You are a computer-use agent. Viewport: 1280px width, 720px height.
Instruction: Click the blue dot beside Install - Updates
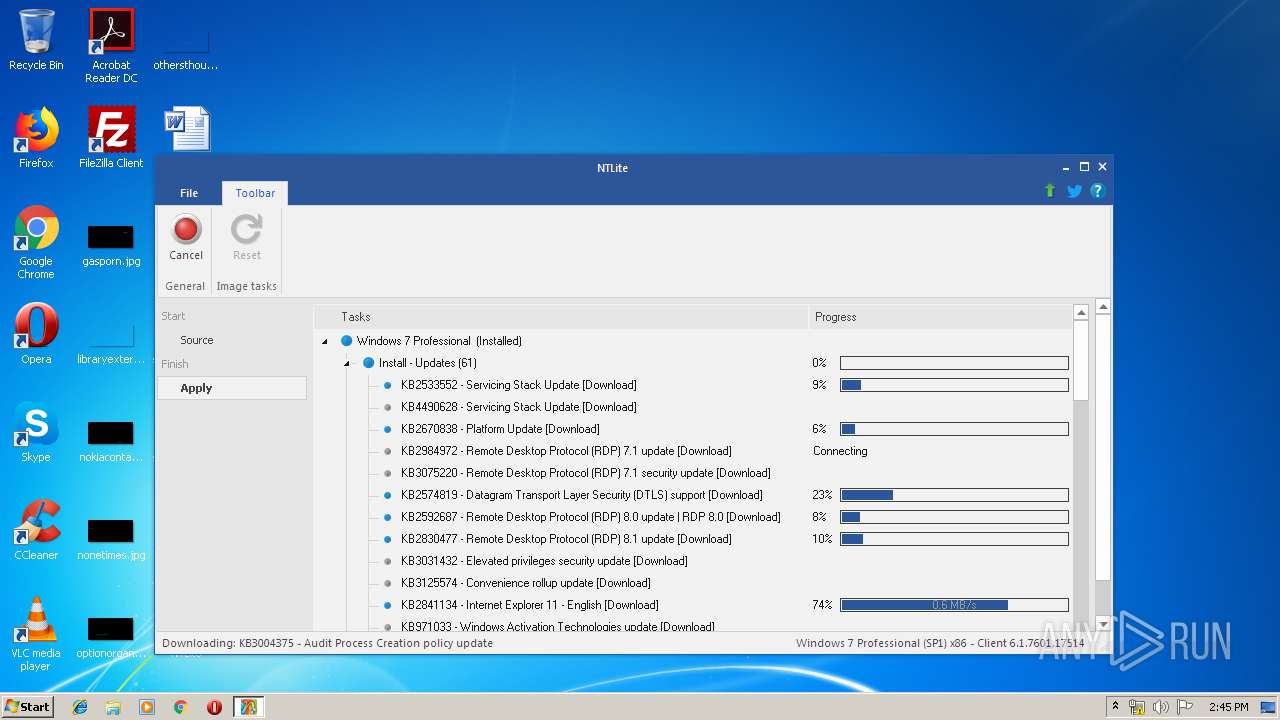point(368,363)
